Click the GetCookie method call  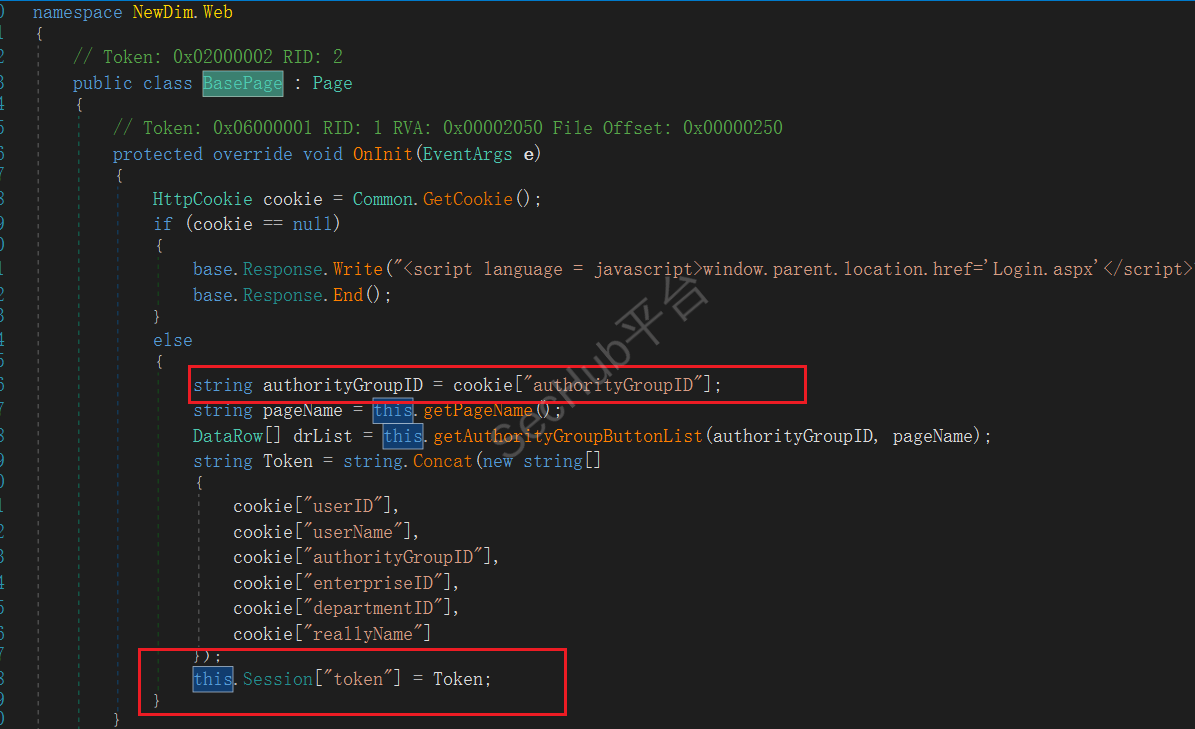468,199
